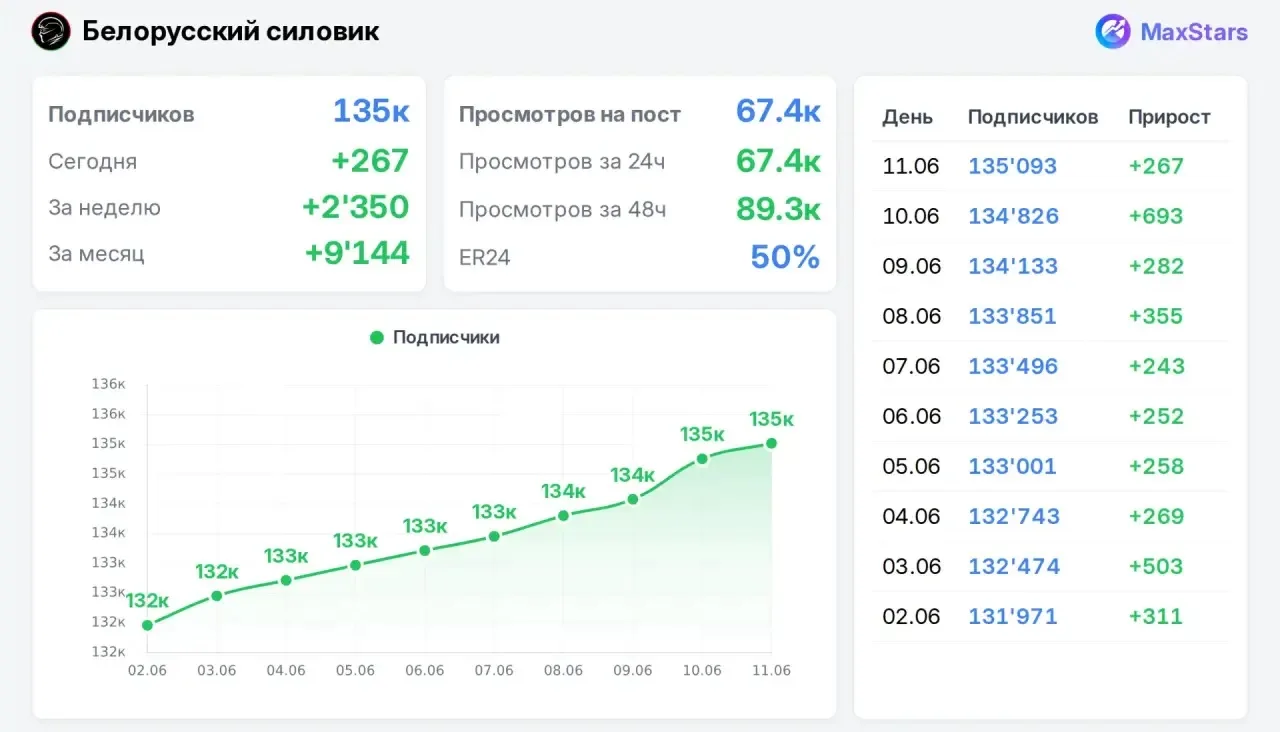Click the 133'496 subscriber count

coord(1013,366)
